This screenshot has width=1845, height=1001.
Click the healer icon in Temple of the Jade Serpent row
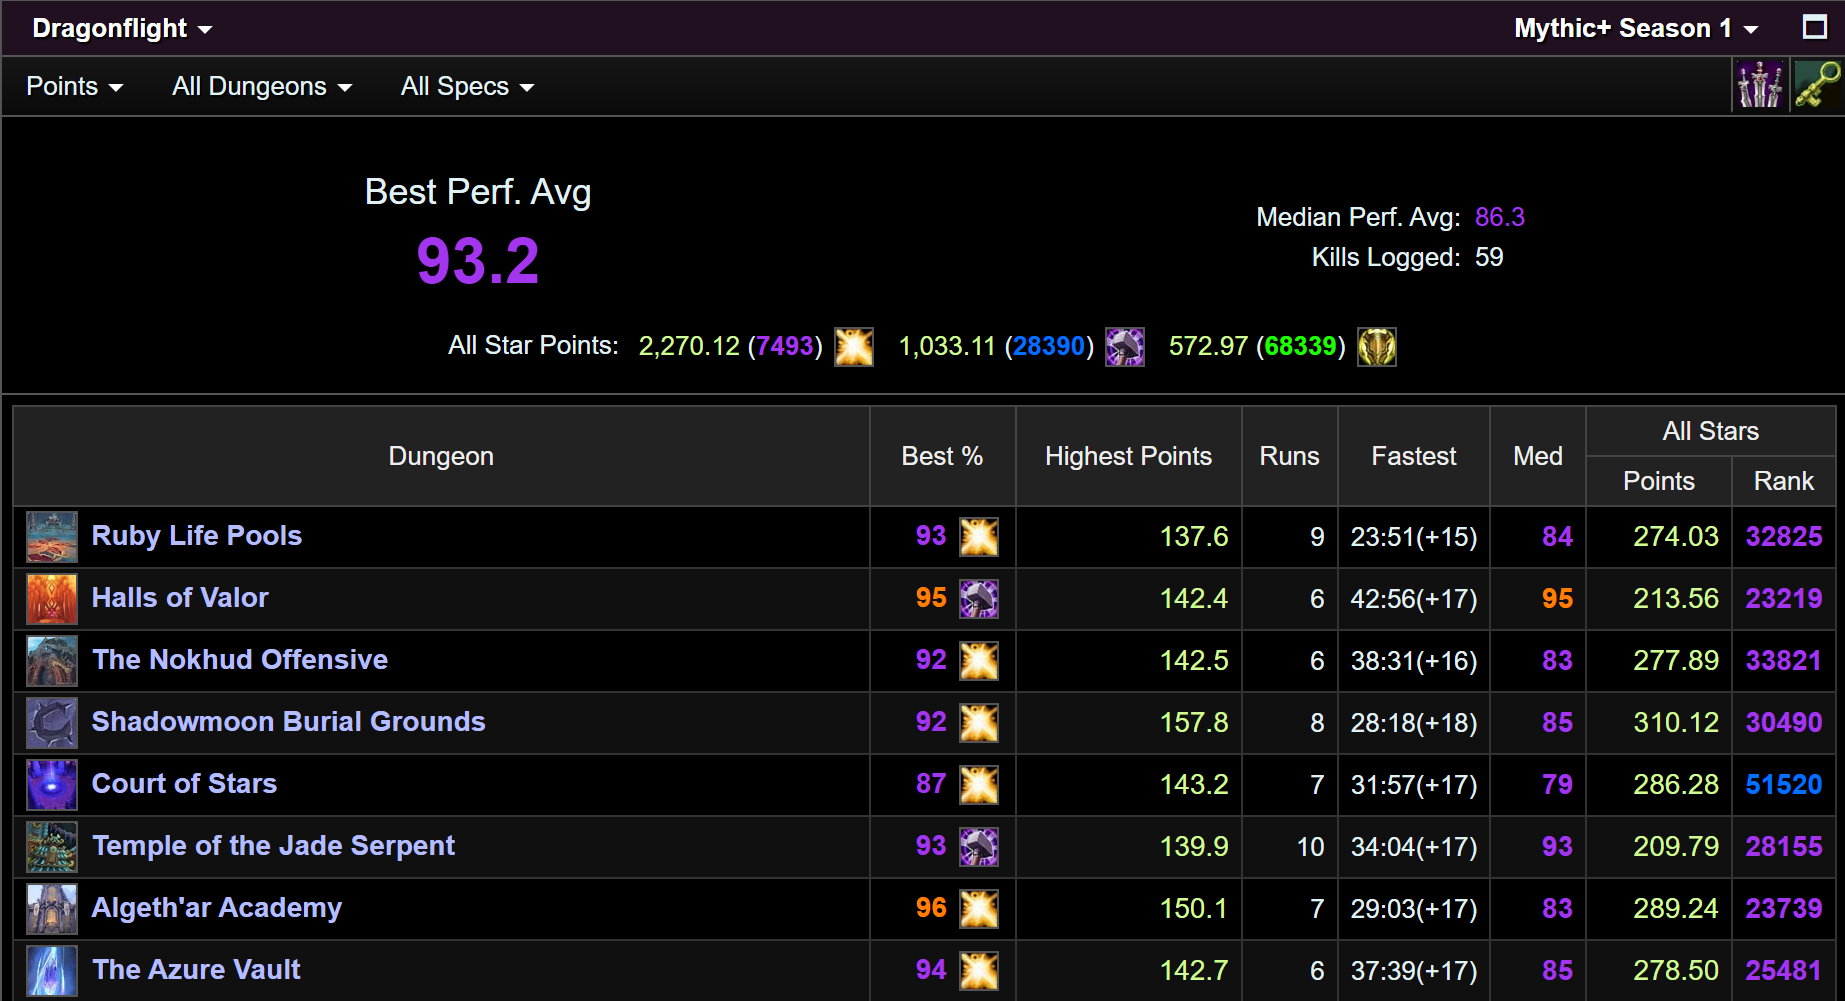point(979,847)
